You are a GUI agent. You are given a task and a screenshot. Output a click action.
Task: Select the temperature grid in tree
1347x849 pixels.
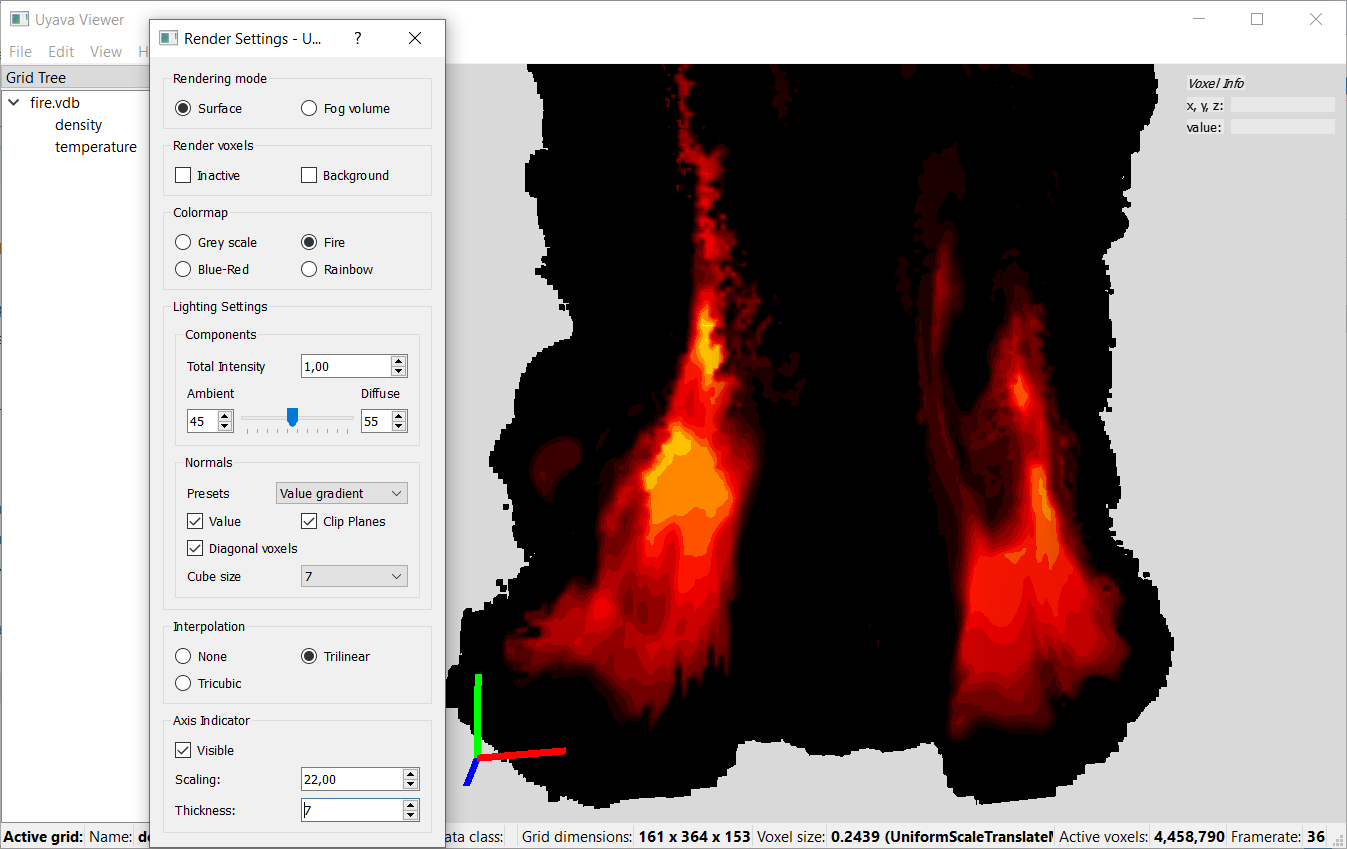(96, 147)
